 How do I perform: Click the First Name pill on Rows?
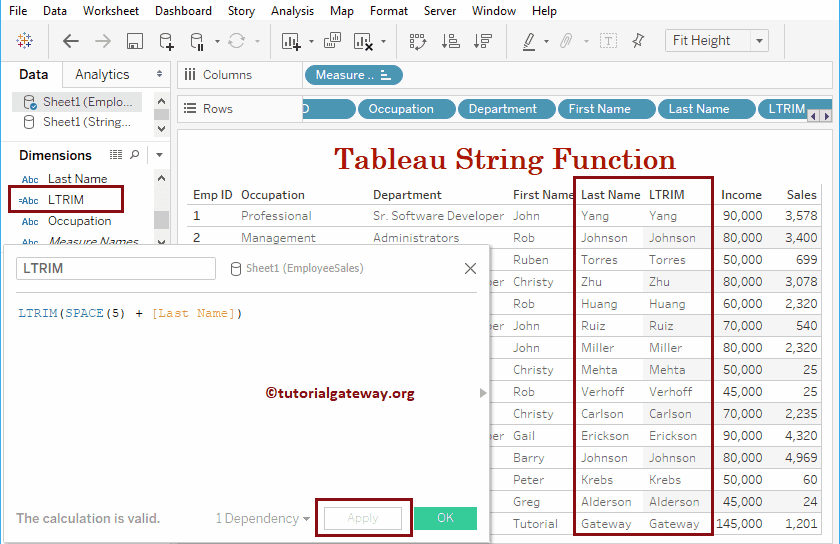[606, 109]
